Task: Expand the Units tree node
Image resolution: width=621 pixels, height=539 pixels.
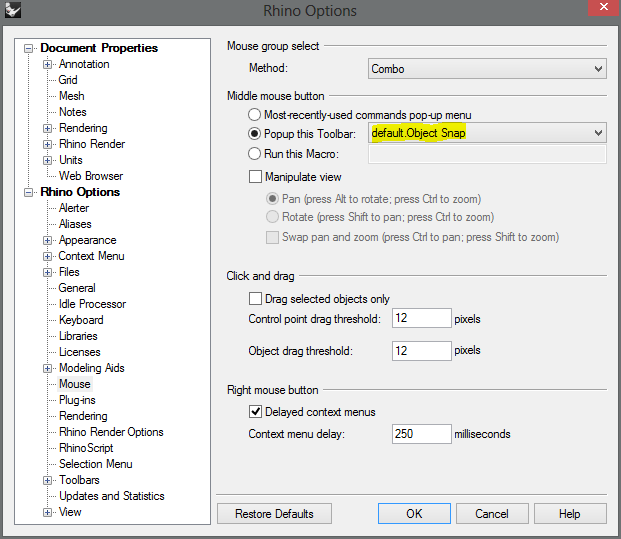Action: (x=48, y=160)
